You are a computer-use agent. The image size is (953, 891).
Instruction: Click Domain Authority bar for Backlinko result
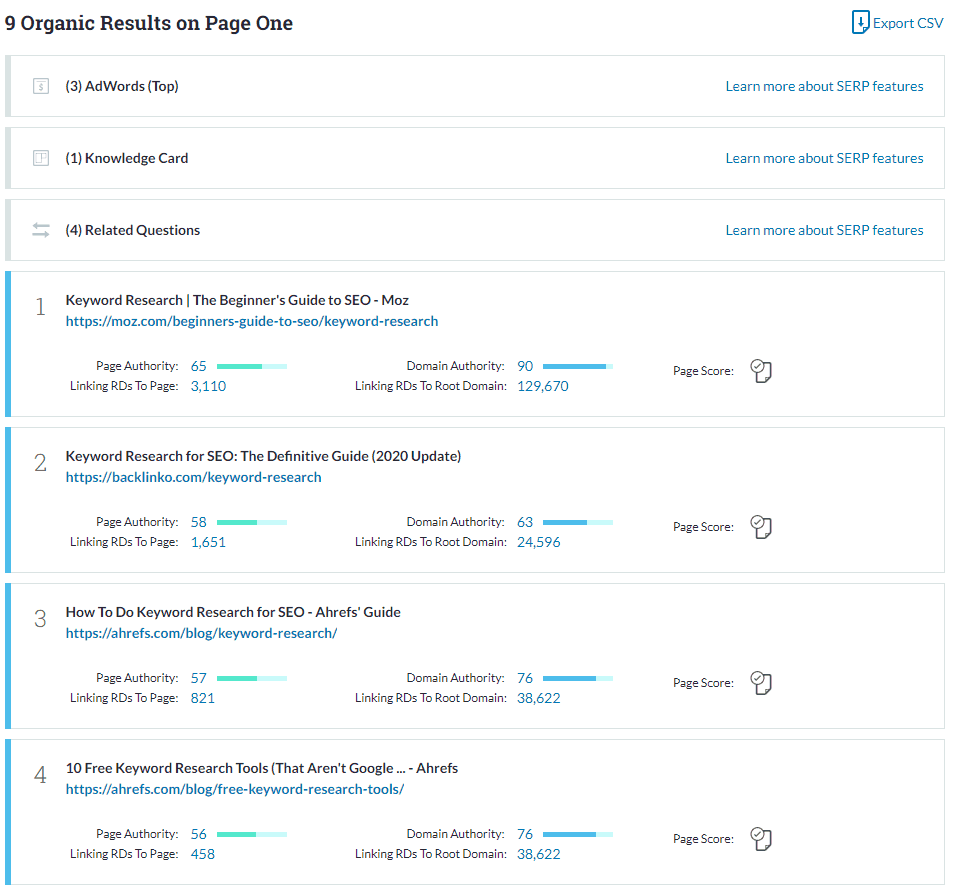577,522
